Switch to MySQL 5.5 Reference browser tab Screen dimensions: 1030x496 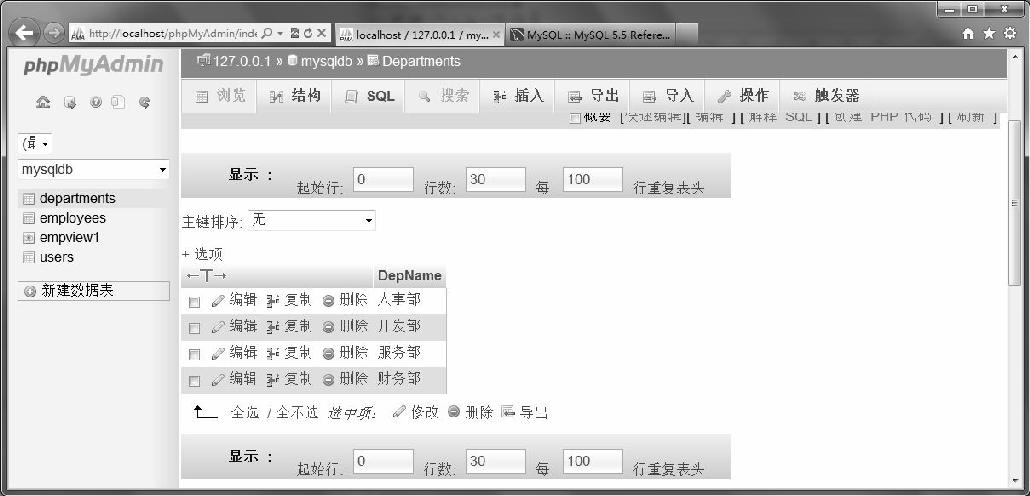tap(591, 34)
